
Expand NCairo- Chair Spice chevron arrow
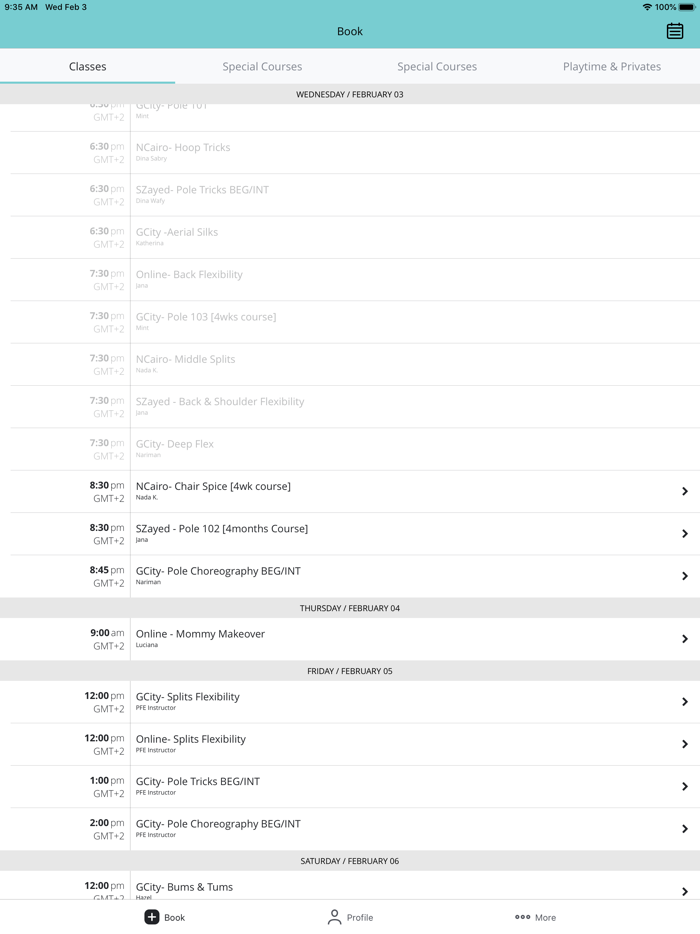(685, 491)
